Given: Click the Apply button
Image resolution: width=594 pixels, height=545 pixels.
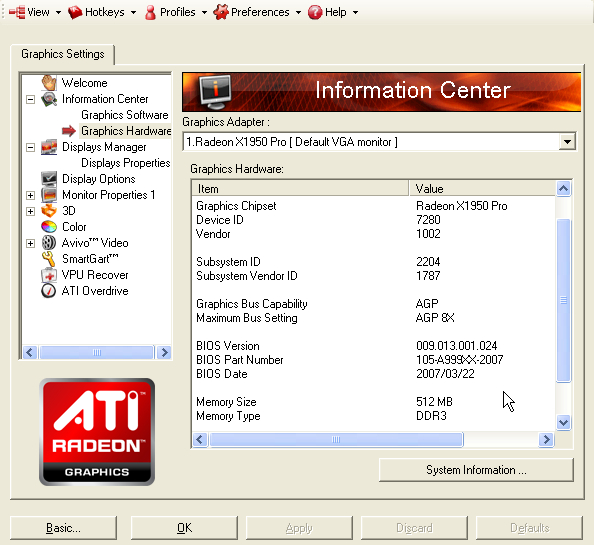Looking at the screenshot, I should 299,528.
